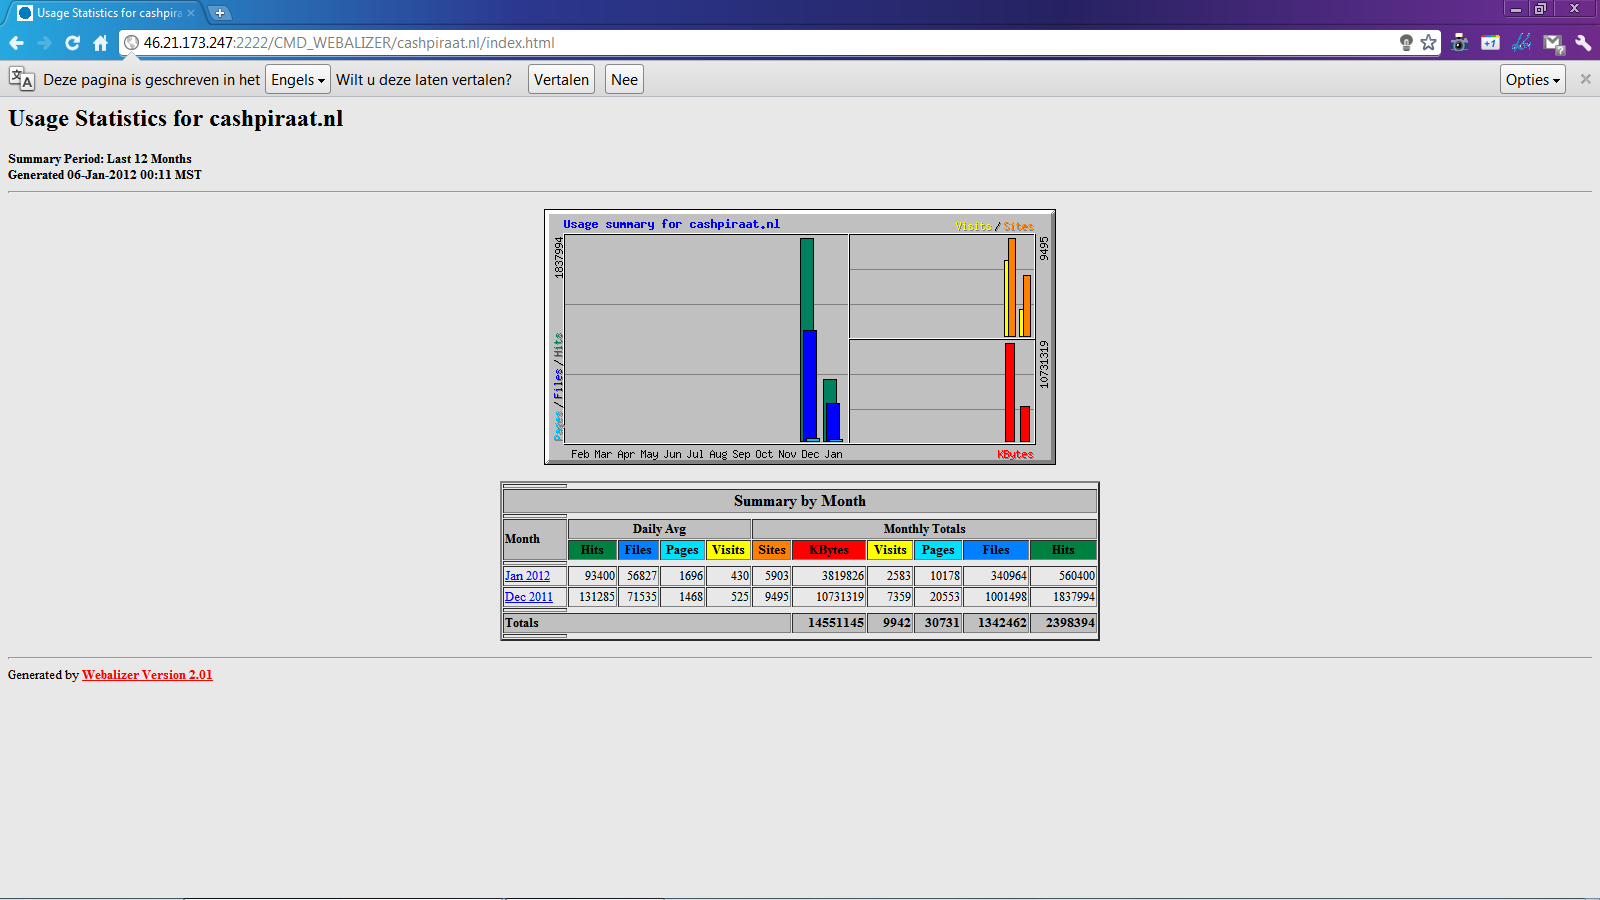
Task: Click the translate bar language icon
Action: pos(21,79)
